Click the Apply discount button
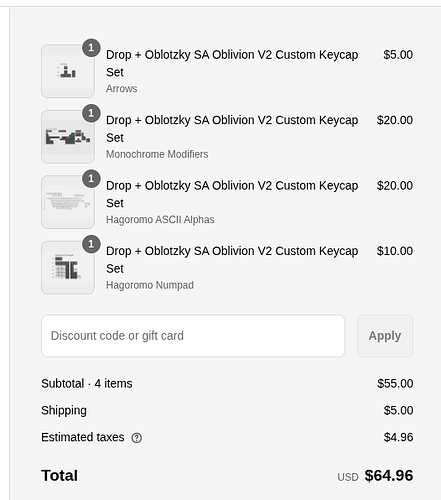The width and height of the screenshot is (441, 500). [x=385, y=336]
